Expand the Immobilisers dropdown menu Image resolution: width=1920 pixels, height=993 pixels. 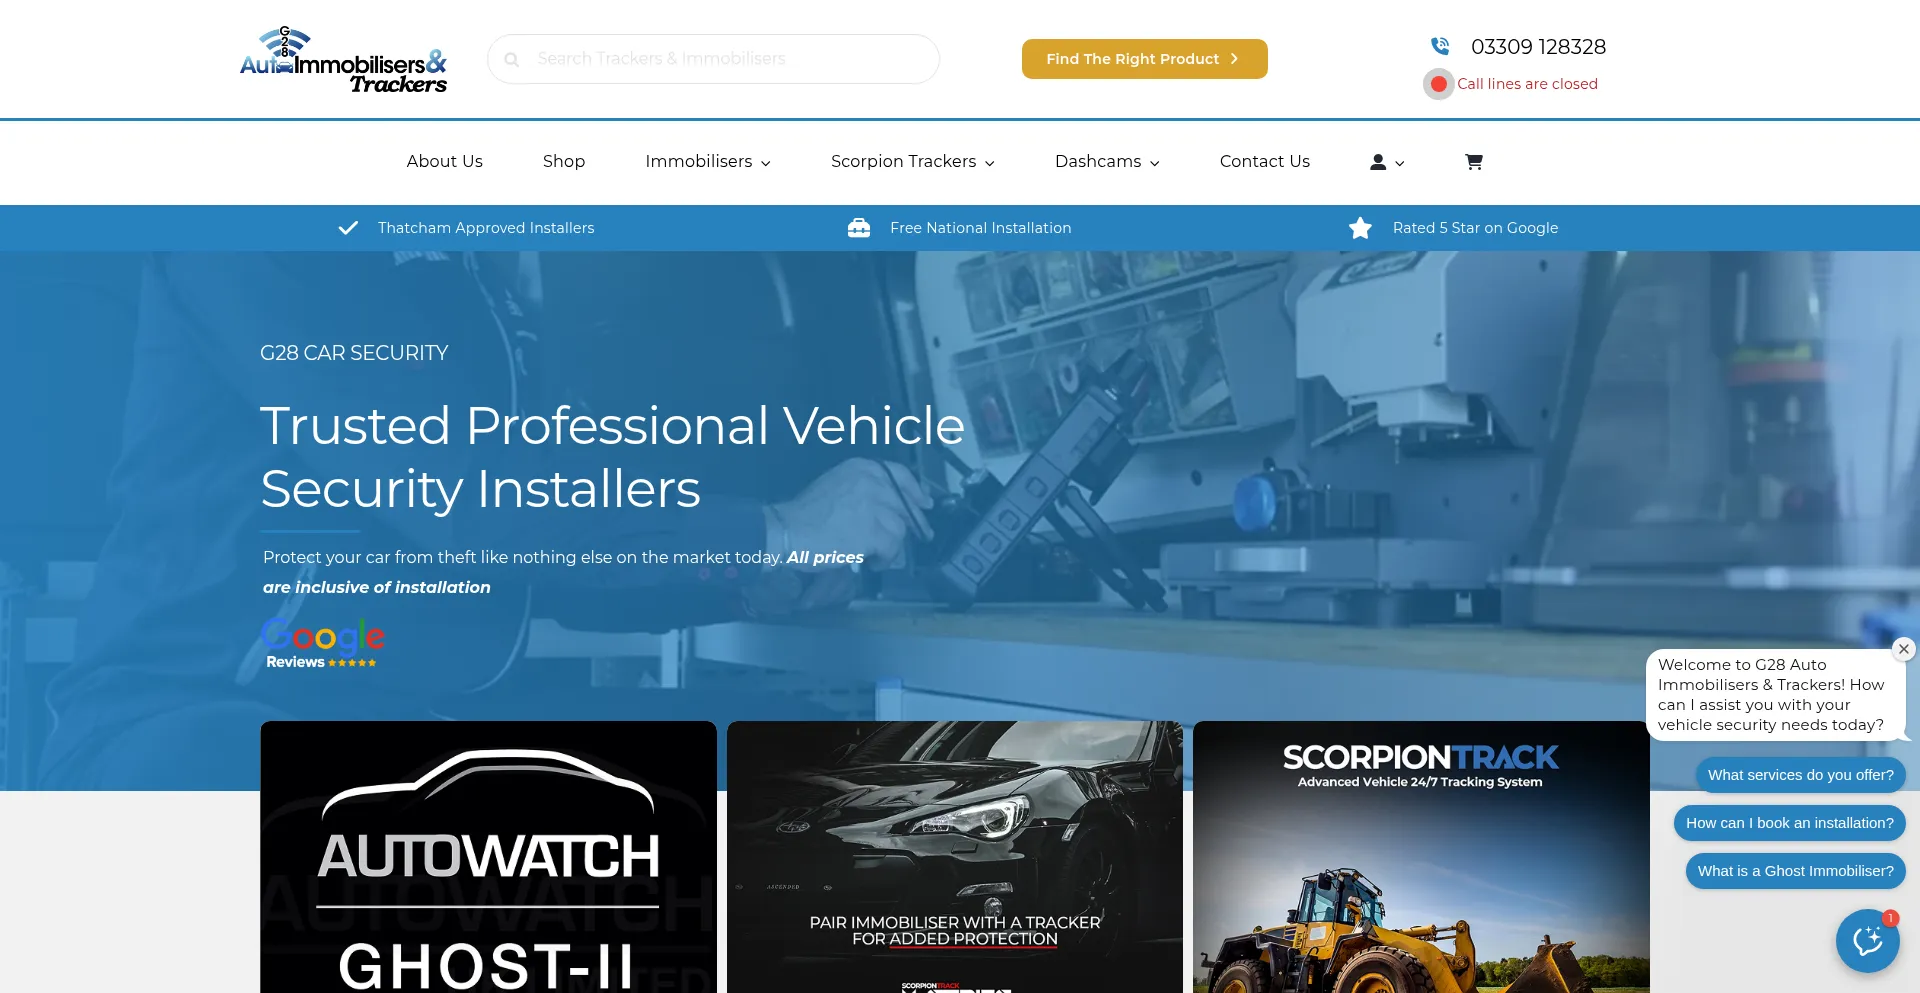point(707,162)
